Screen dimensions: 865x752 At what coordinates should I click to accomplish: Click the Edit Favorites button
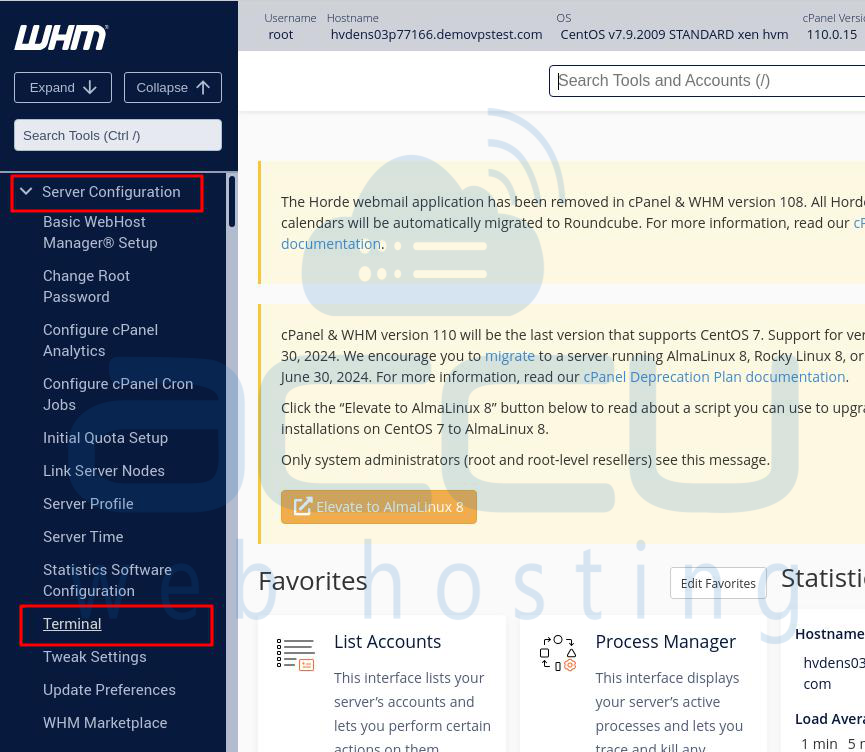(x=718, y=583)
